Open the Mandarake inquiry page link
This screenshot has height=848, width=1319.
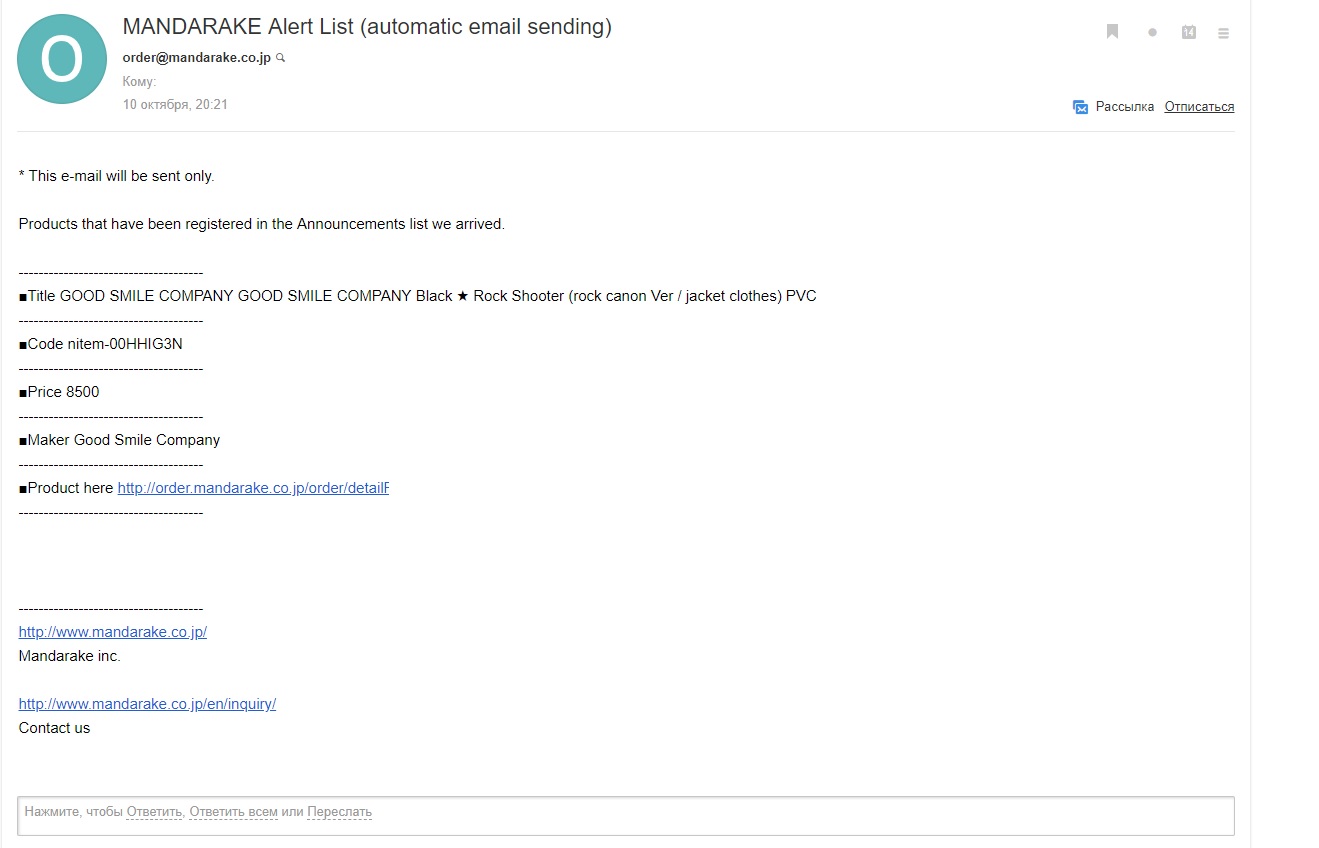point(147,704)
